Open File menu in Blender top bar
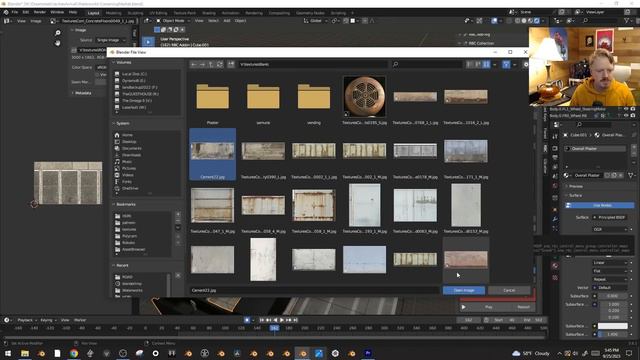Image resolution: width=640 pixels, height=360 pixels. point(15,12)
